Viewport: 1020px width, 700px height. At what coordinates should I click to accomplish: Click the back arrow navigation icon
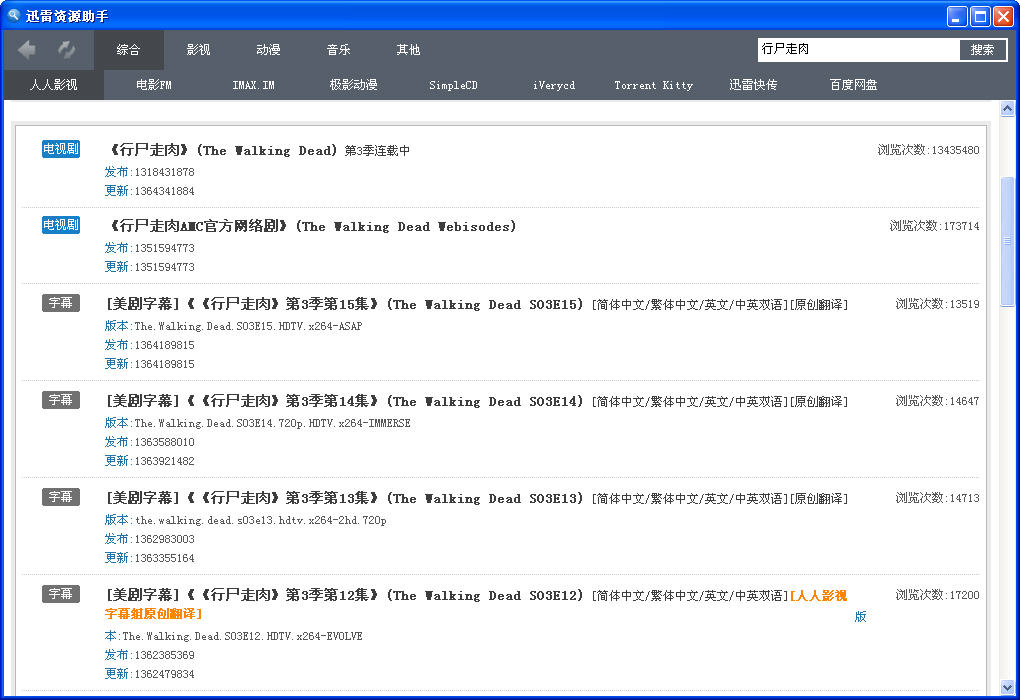coord(27,49)
